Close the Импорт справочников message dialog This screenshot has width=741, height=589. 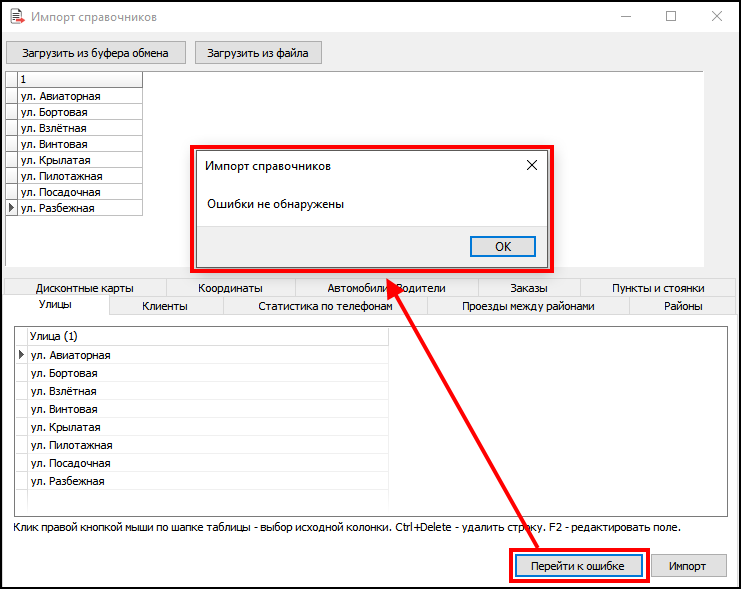pyautogui.click(x=531, y=166)
